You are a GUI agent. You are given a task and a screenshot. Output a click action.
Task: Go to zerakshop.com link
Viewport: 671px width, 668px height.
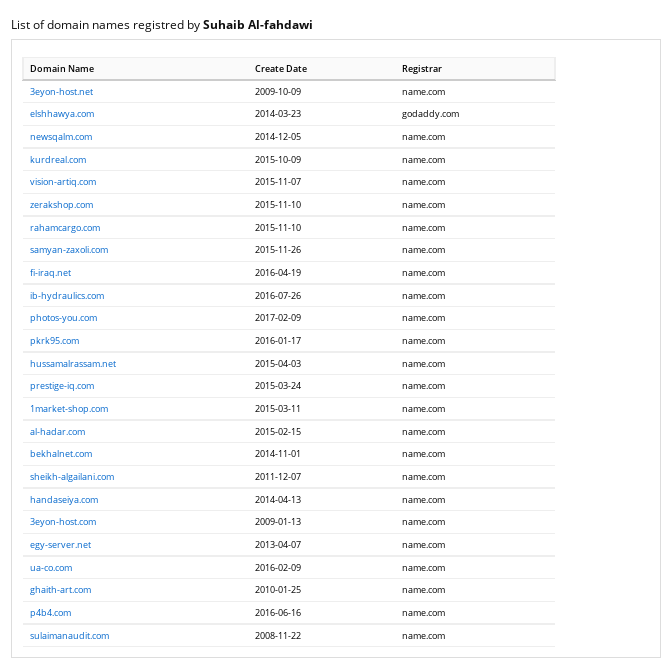(x=61, y=205)
